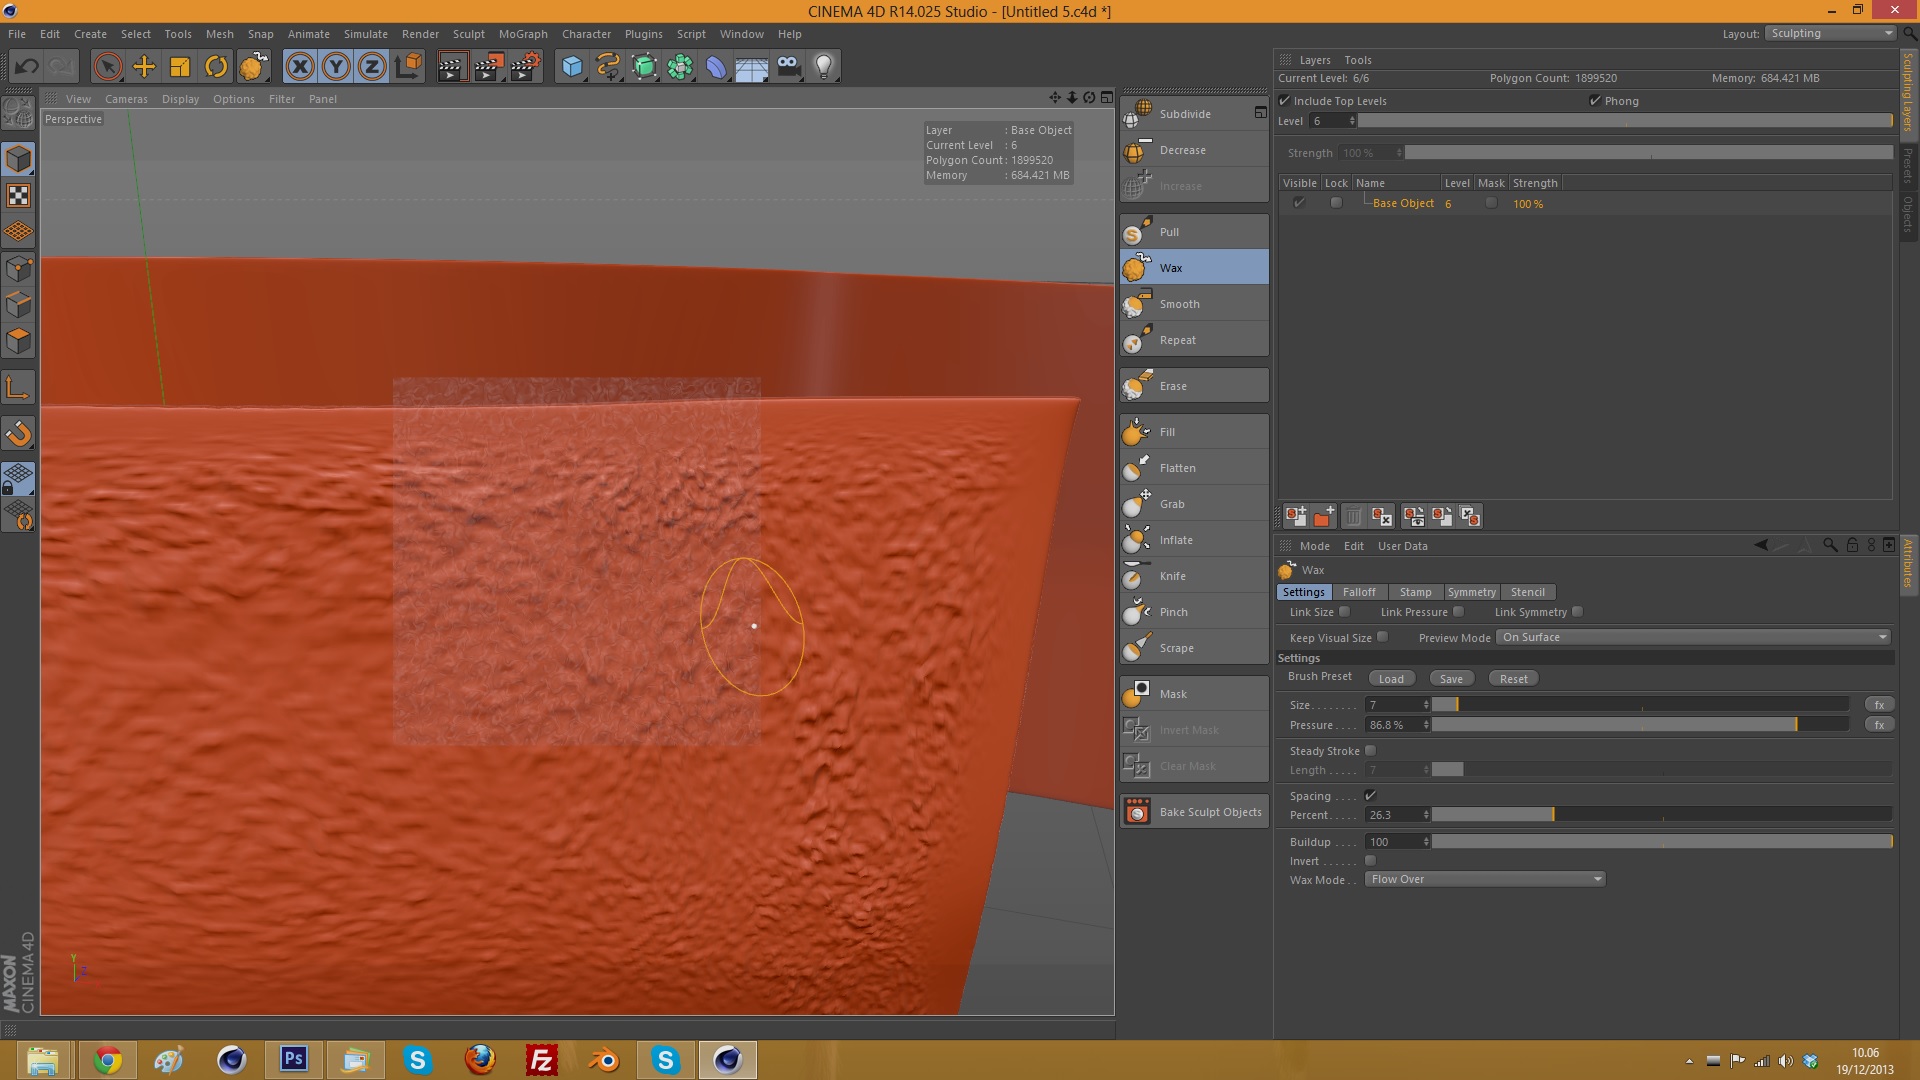
Task: Activate the Inflate brush
Action: point(1175,540)
